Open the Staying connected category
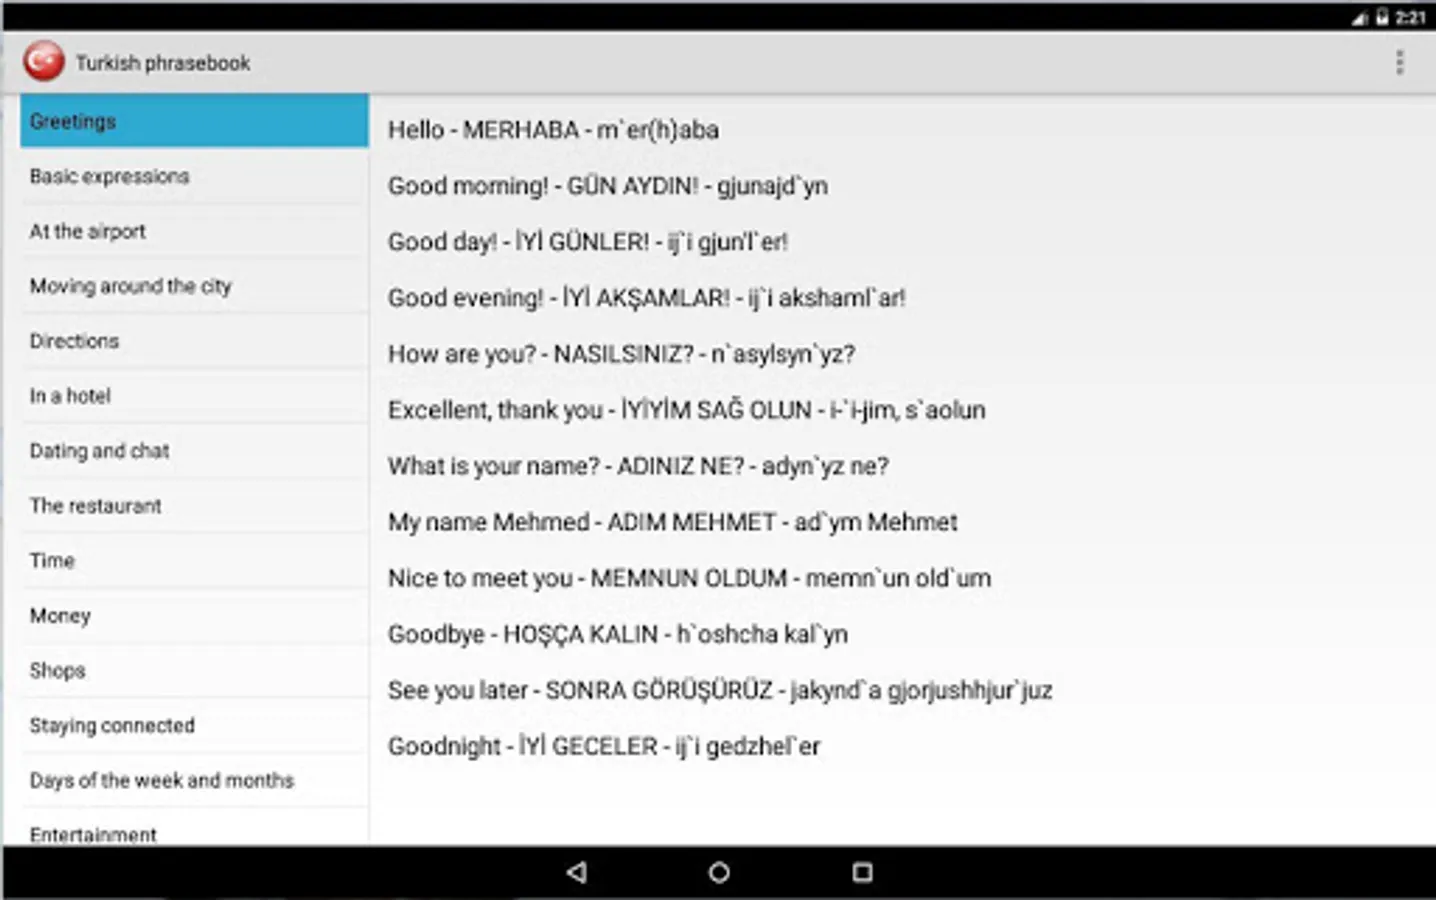The height and width of the screenshot is (900, 1436). [194, 726]
